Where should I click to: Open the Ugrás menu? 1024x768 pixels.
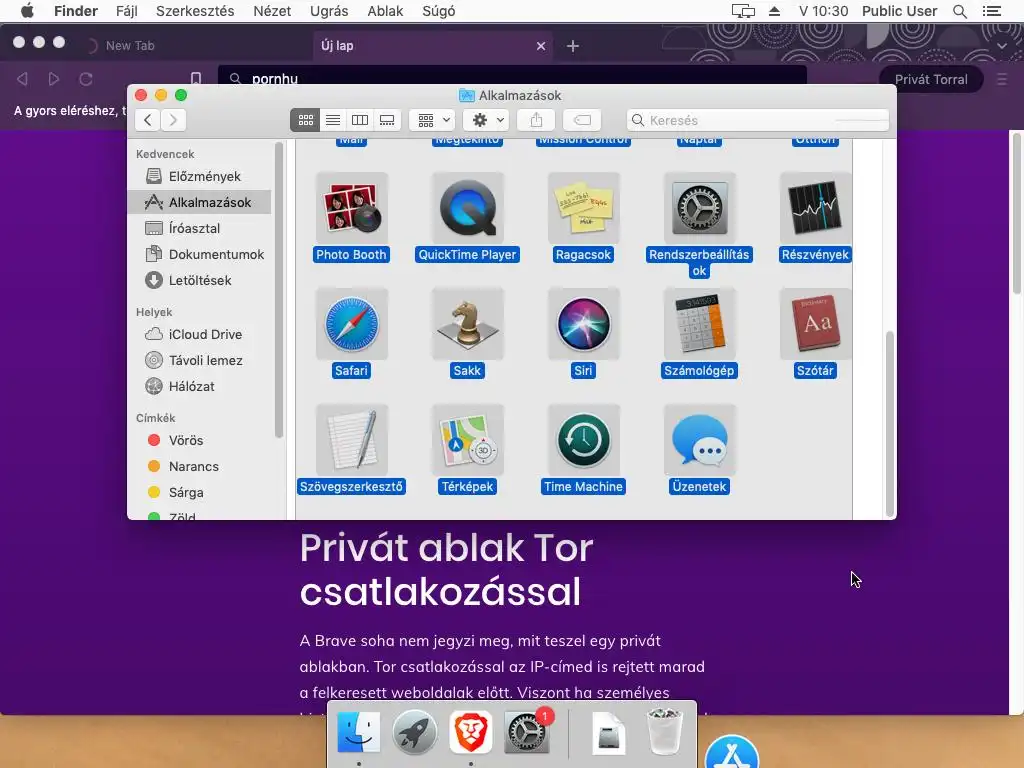coord(328,11)
